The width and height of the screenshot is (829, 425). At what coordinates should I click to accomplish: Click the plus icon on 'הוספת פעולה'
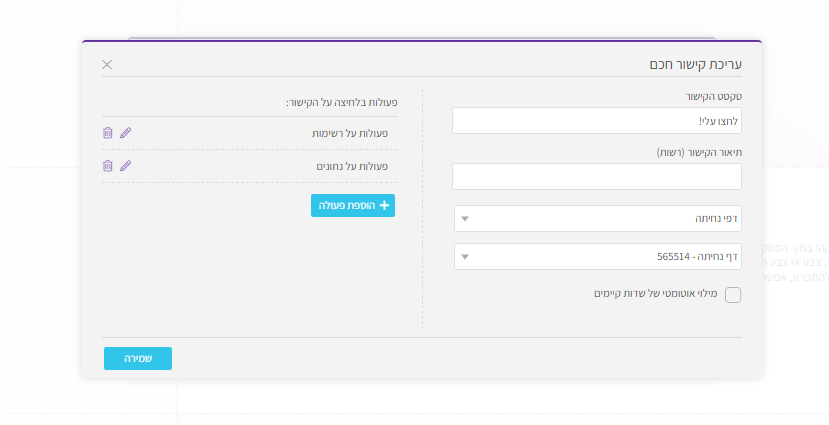click(384, 205)
